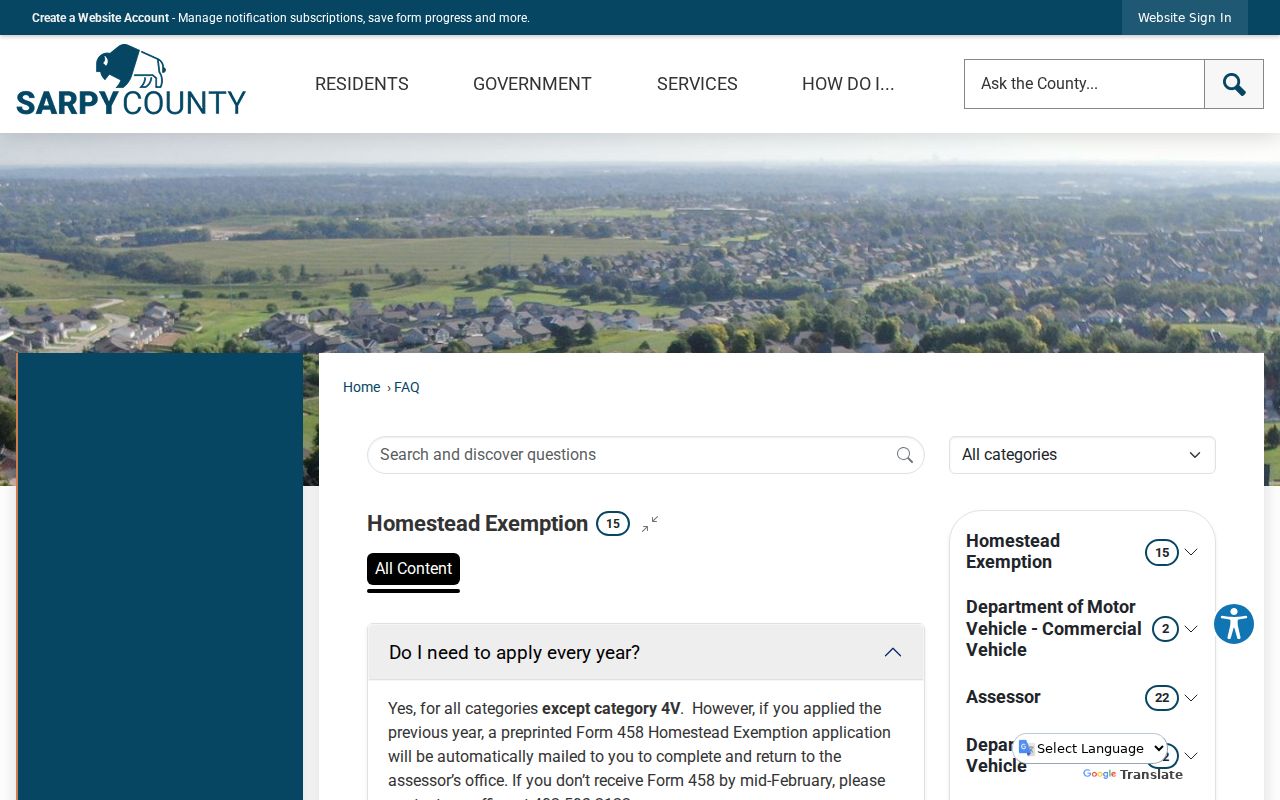Screen dimensions: 1280x800
Task: Open the All categories dropdown
Action: 1082,455
